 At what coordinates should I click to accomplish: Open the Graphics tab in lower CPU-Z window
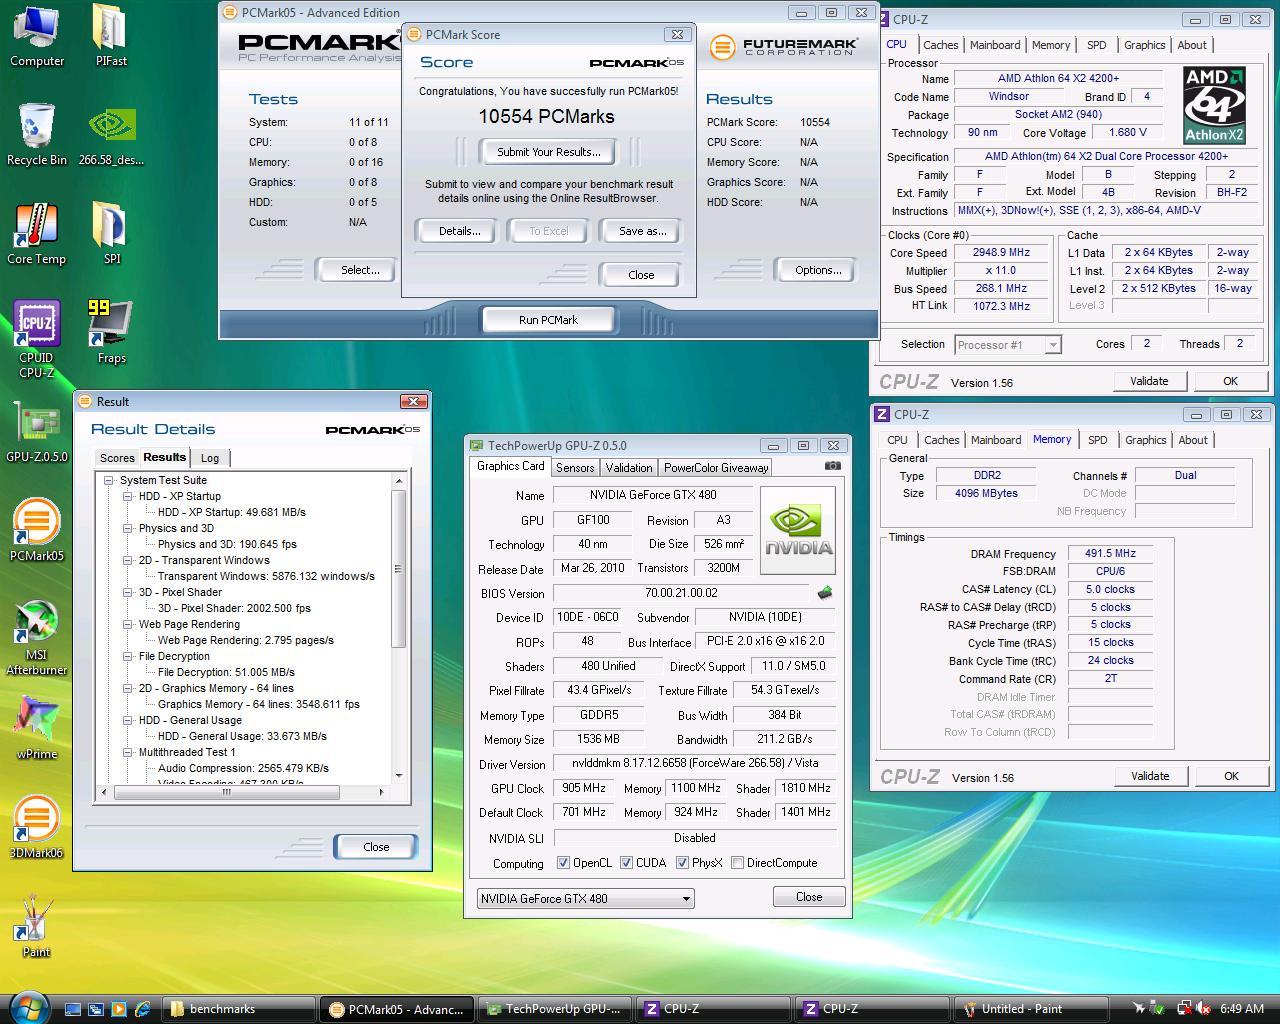click(1145, 440)
